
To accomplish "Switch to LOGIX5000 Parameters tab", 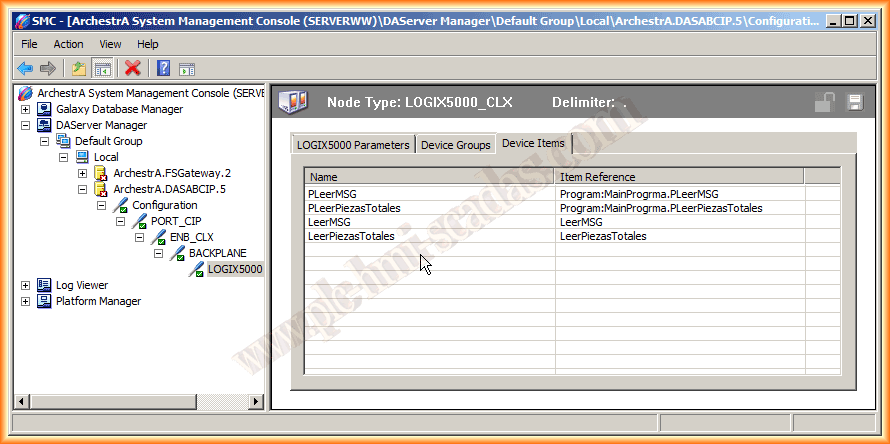I will 353,145.
